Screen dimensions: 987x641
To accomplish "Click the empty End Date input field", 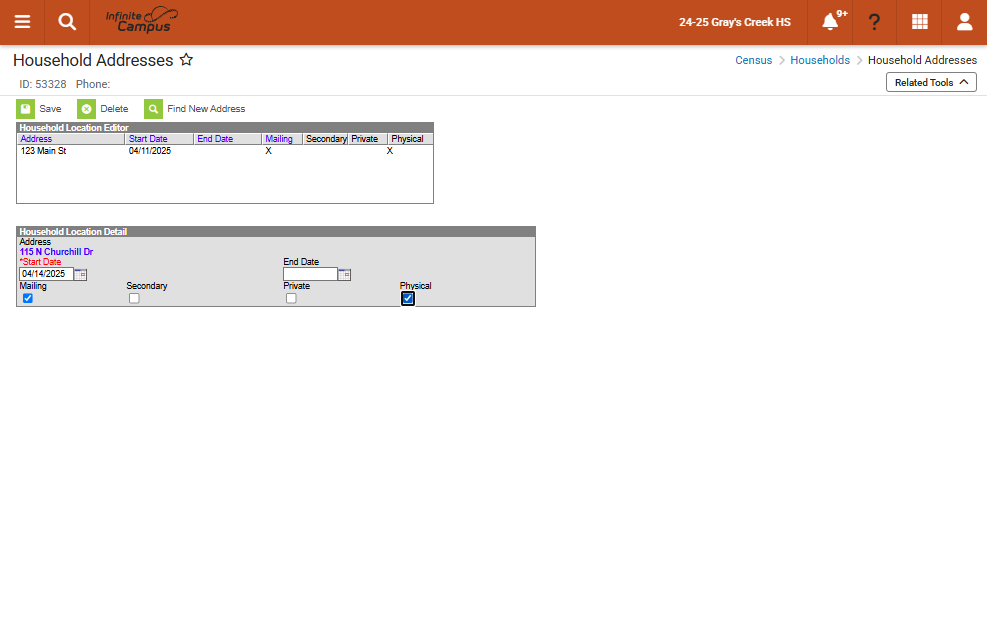I will click(310, 274).
